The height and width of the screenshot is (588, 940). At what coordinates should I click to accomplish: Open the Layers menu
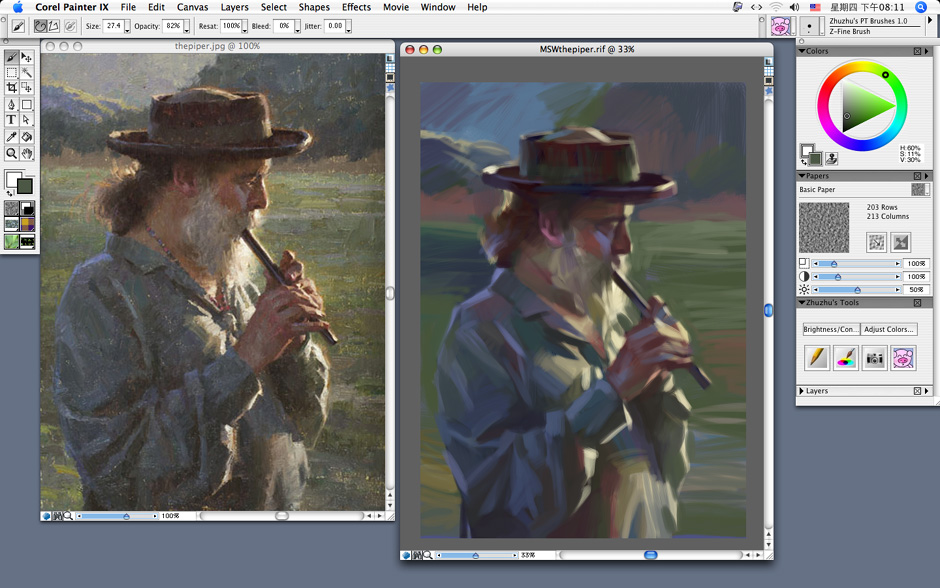[234, 7]
